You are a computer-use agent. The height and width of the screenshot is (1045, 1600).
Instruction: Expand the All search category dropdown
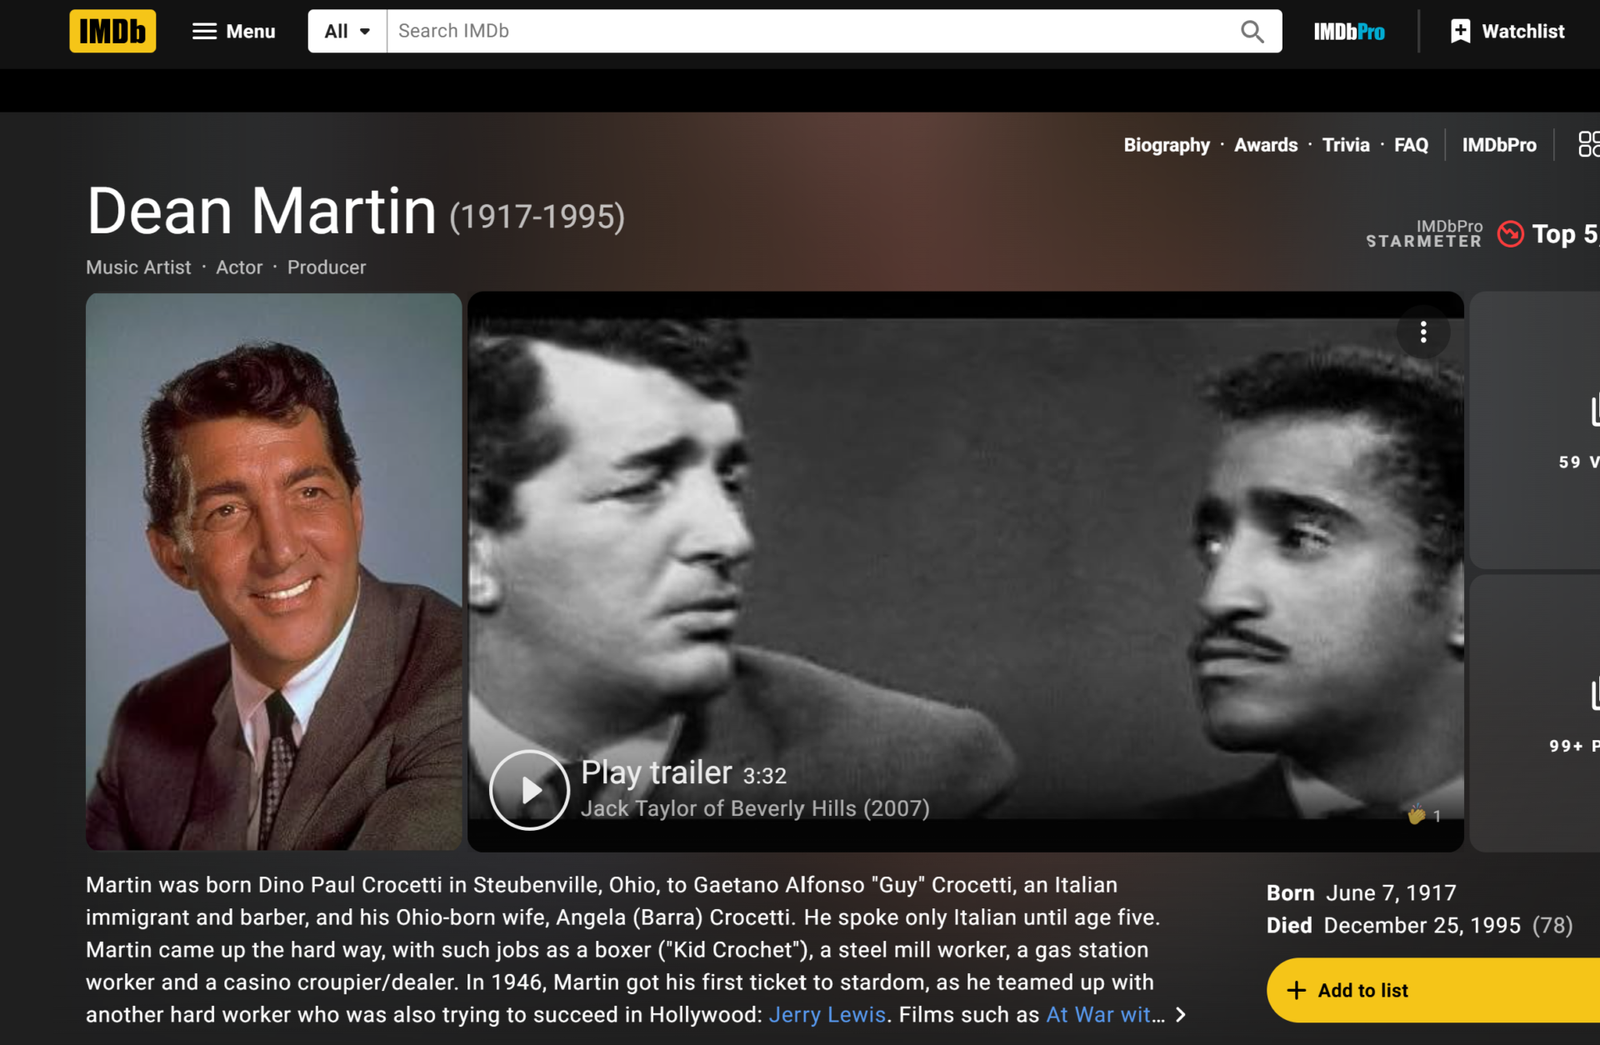[x=347, y=31]
